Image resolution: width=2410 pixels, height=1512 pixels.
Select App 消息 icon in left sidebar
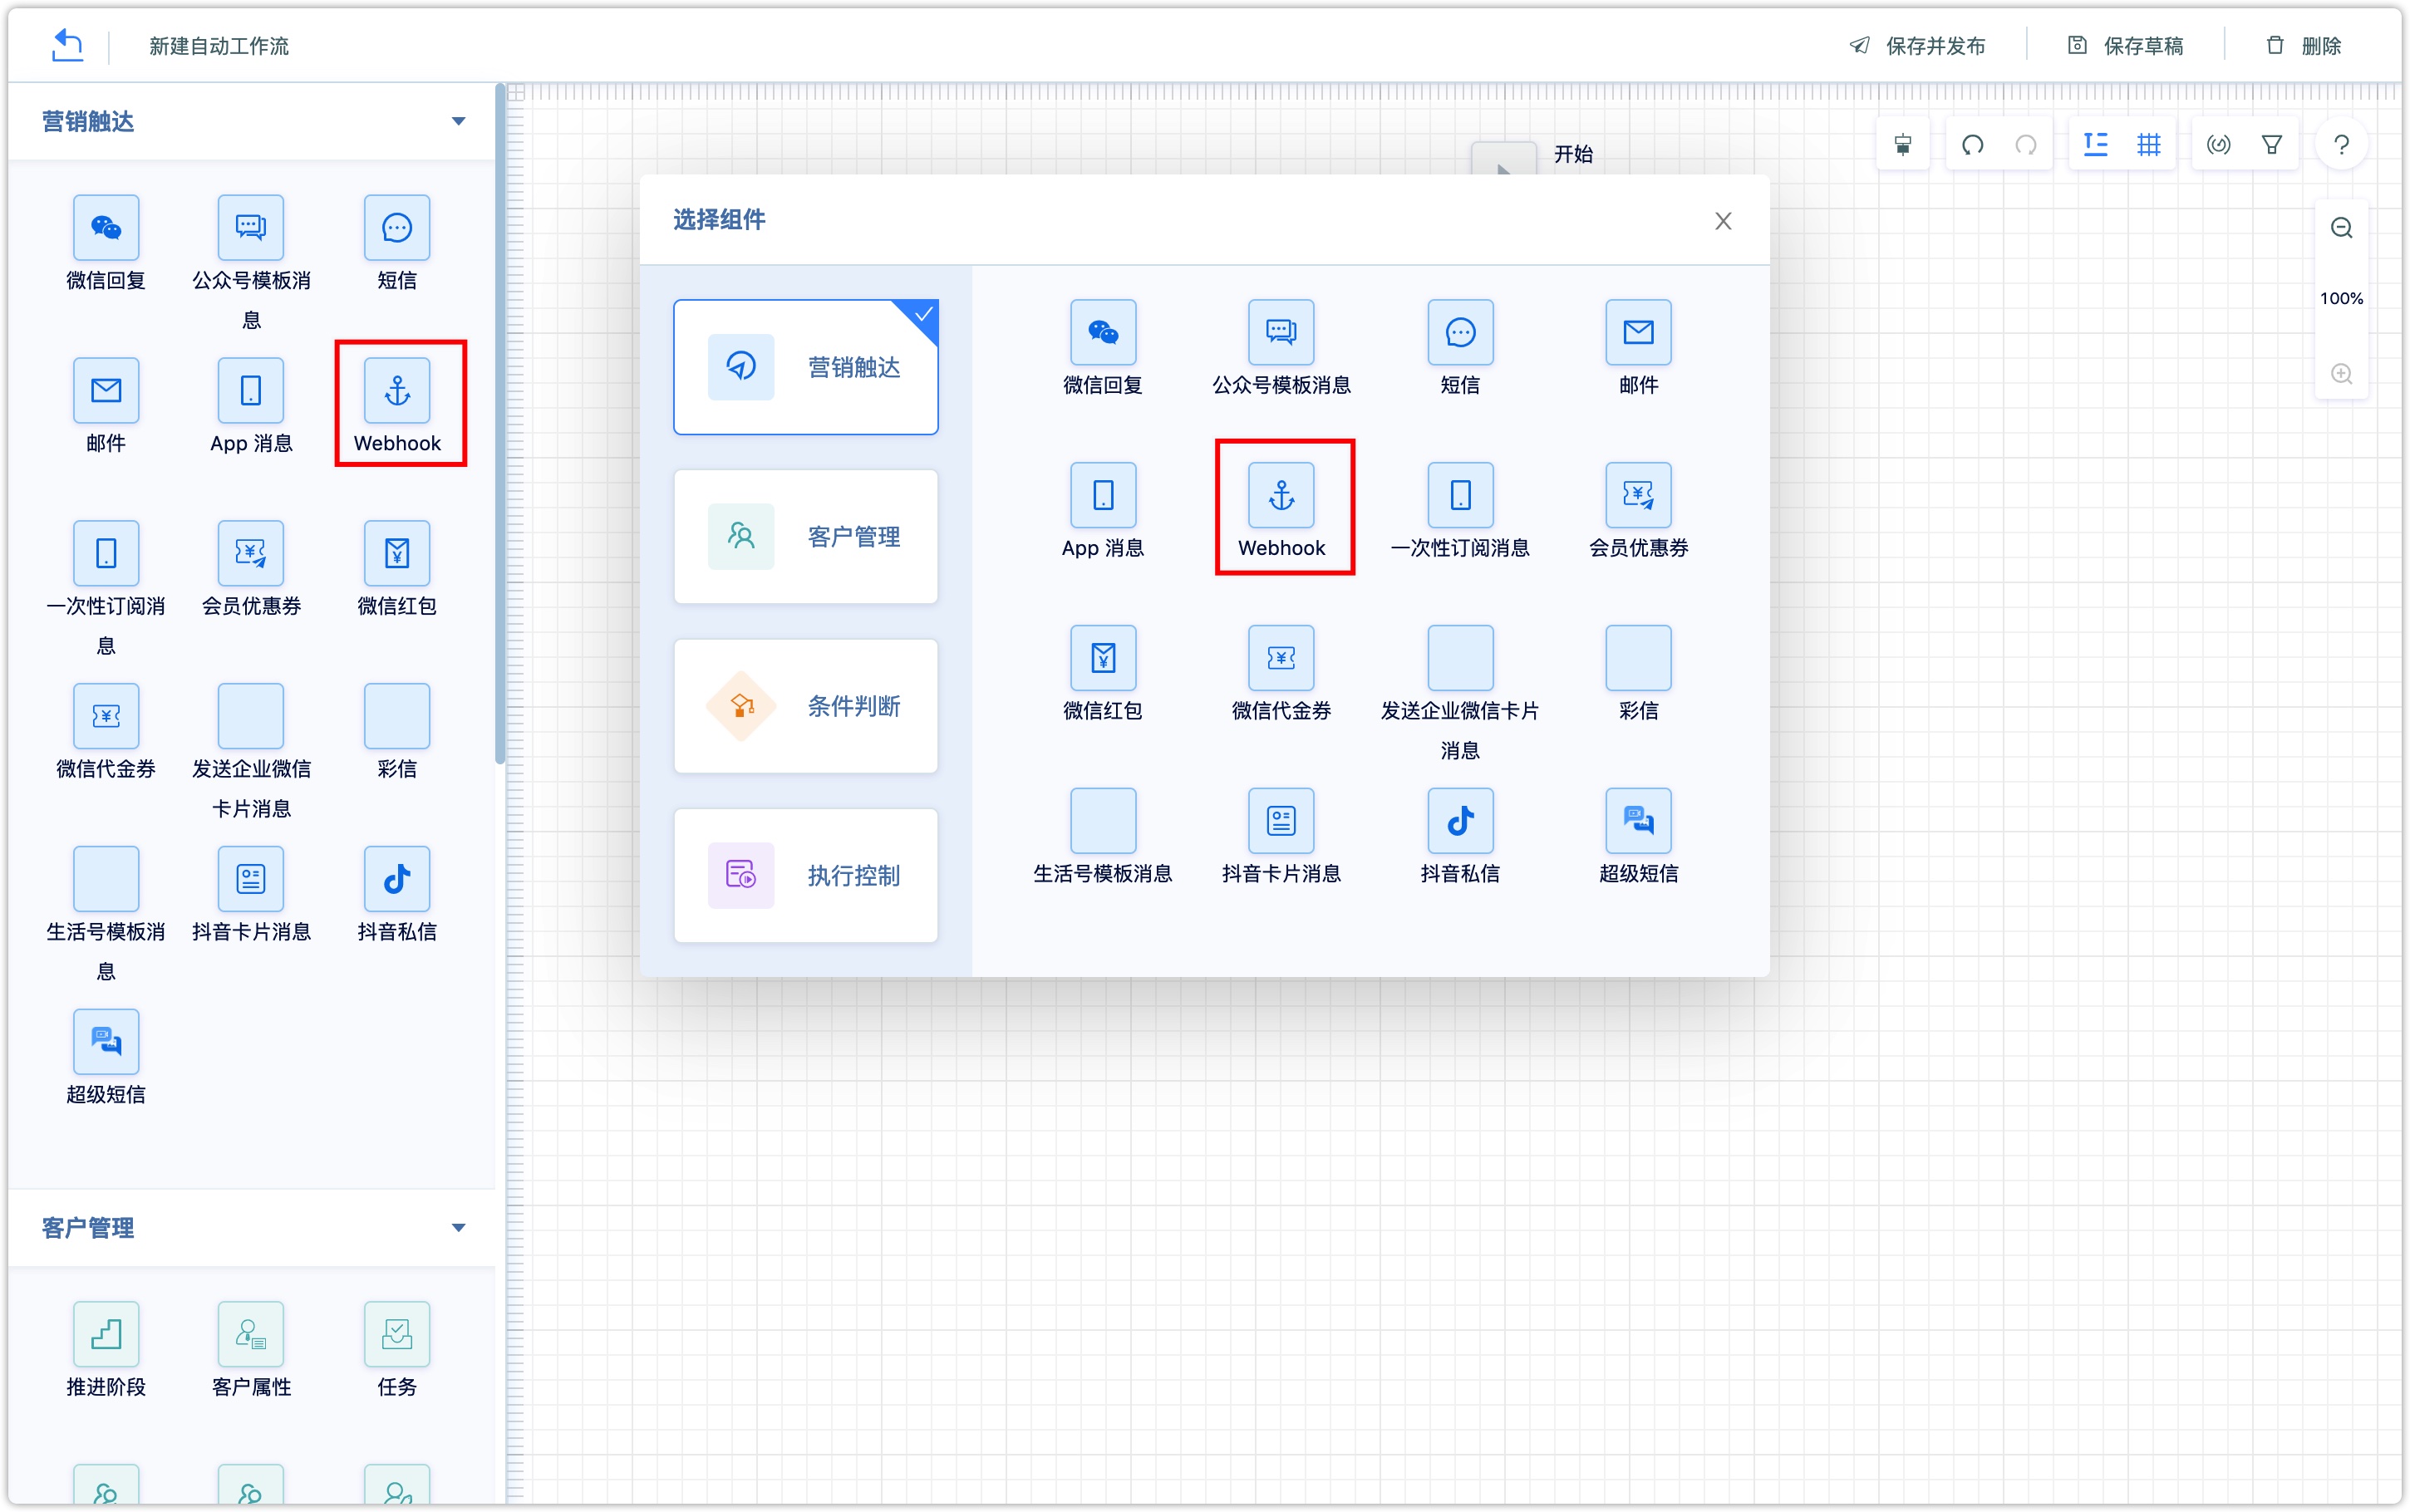(x=251, y=390)
